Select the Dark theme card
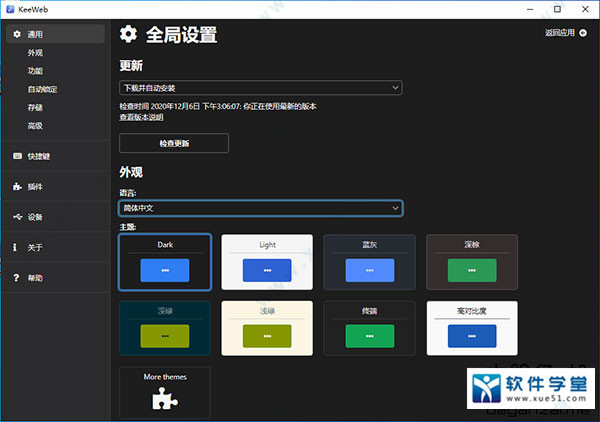This screenshot has width=600, height=422. point(165,262)
